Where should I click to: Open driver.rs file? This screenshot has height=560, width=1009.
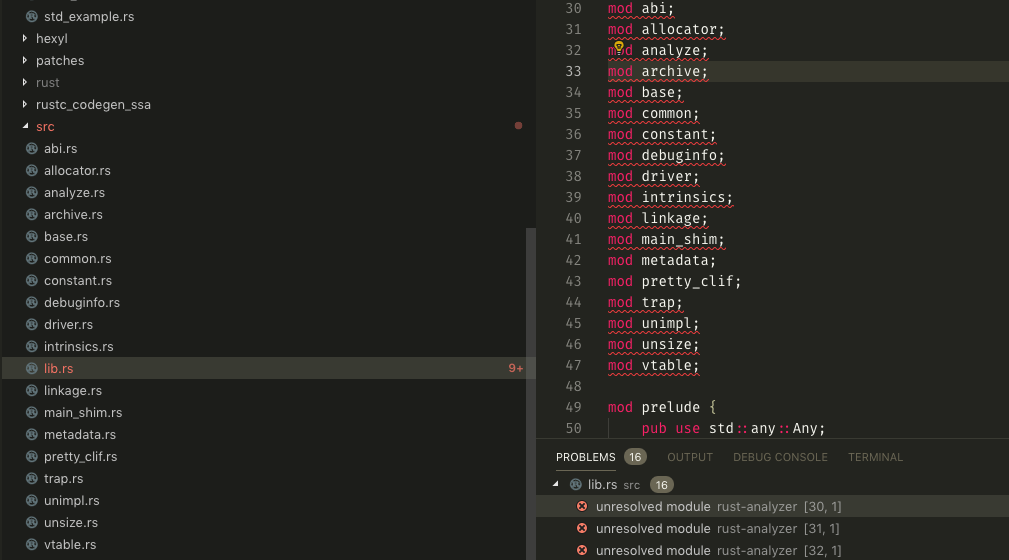(68, 324)
